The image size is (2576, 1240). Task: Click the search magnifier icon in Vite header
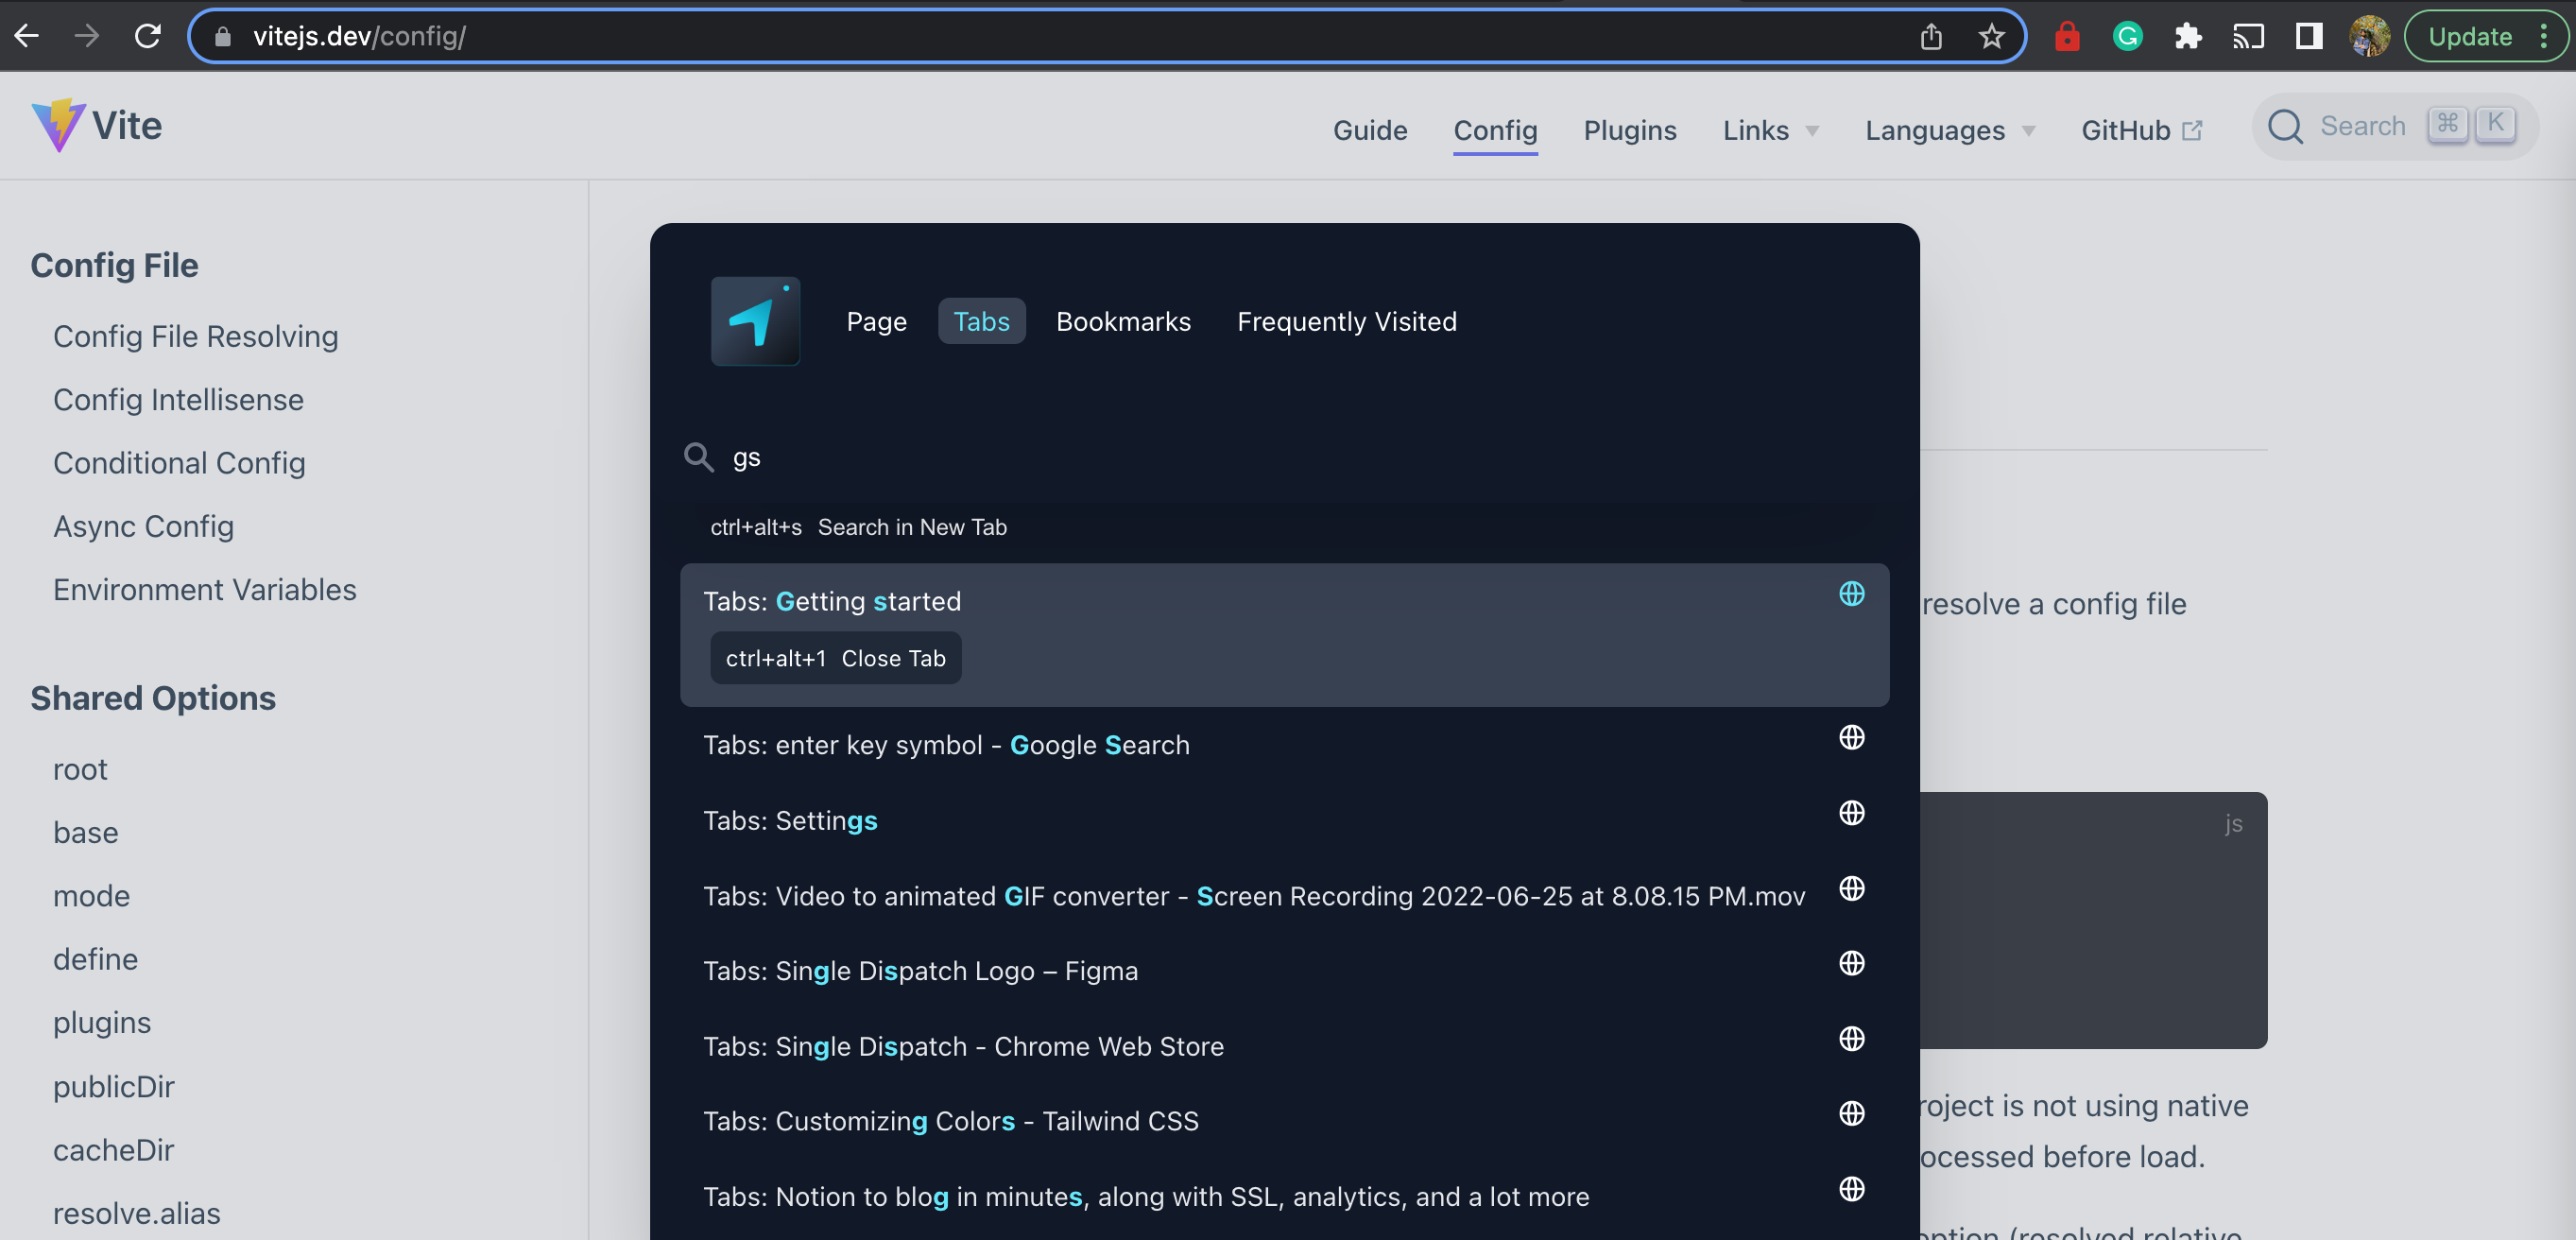(x=2285, y=127)
